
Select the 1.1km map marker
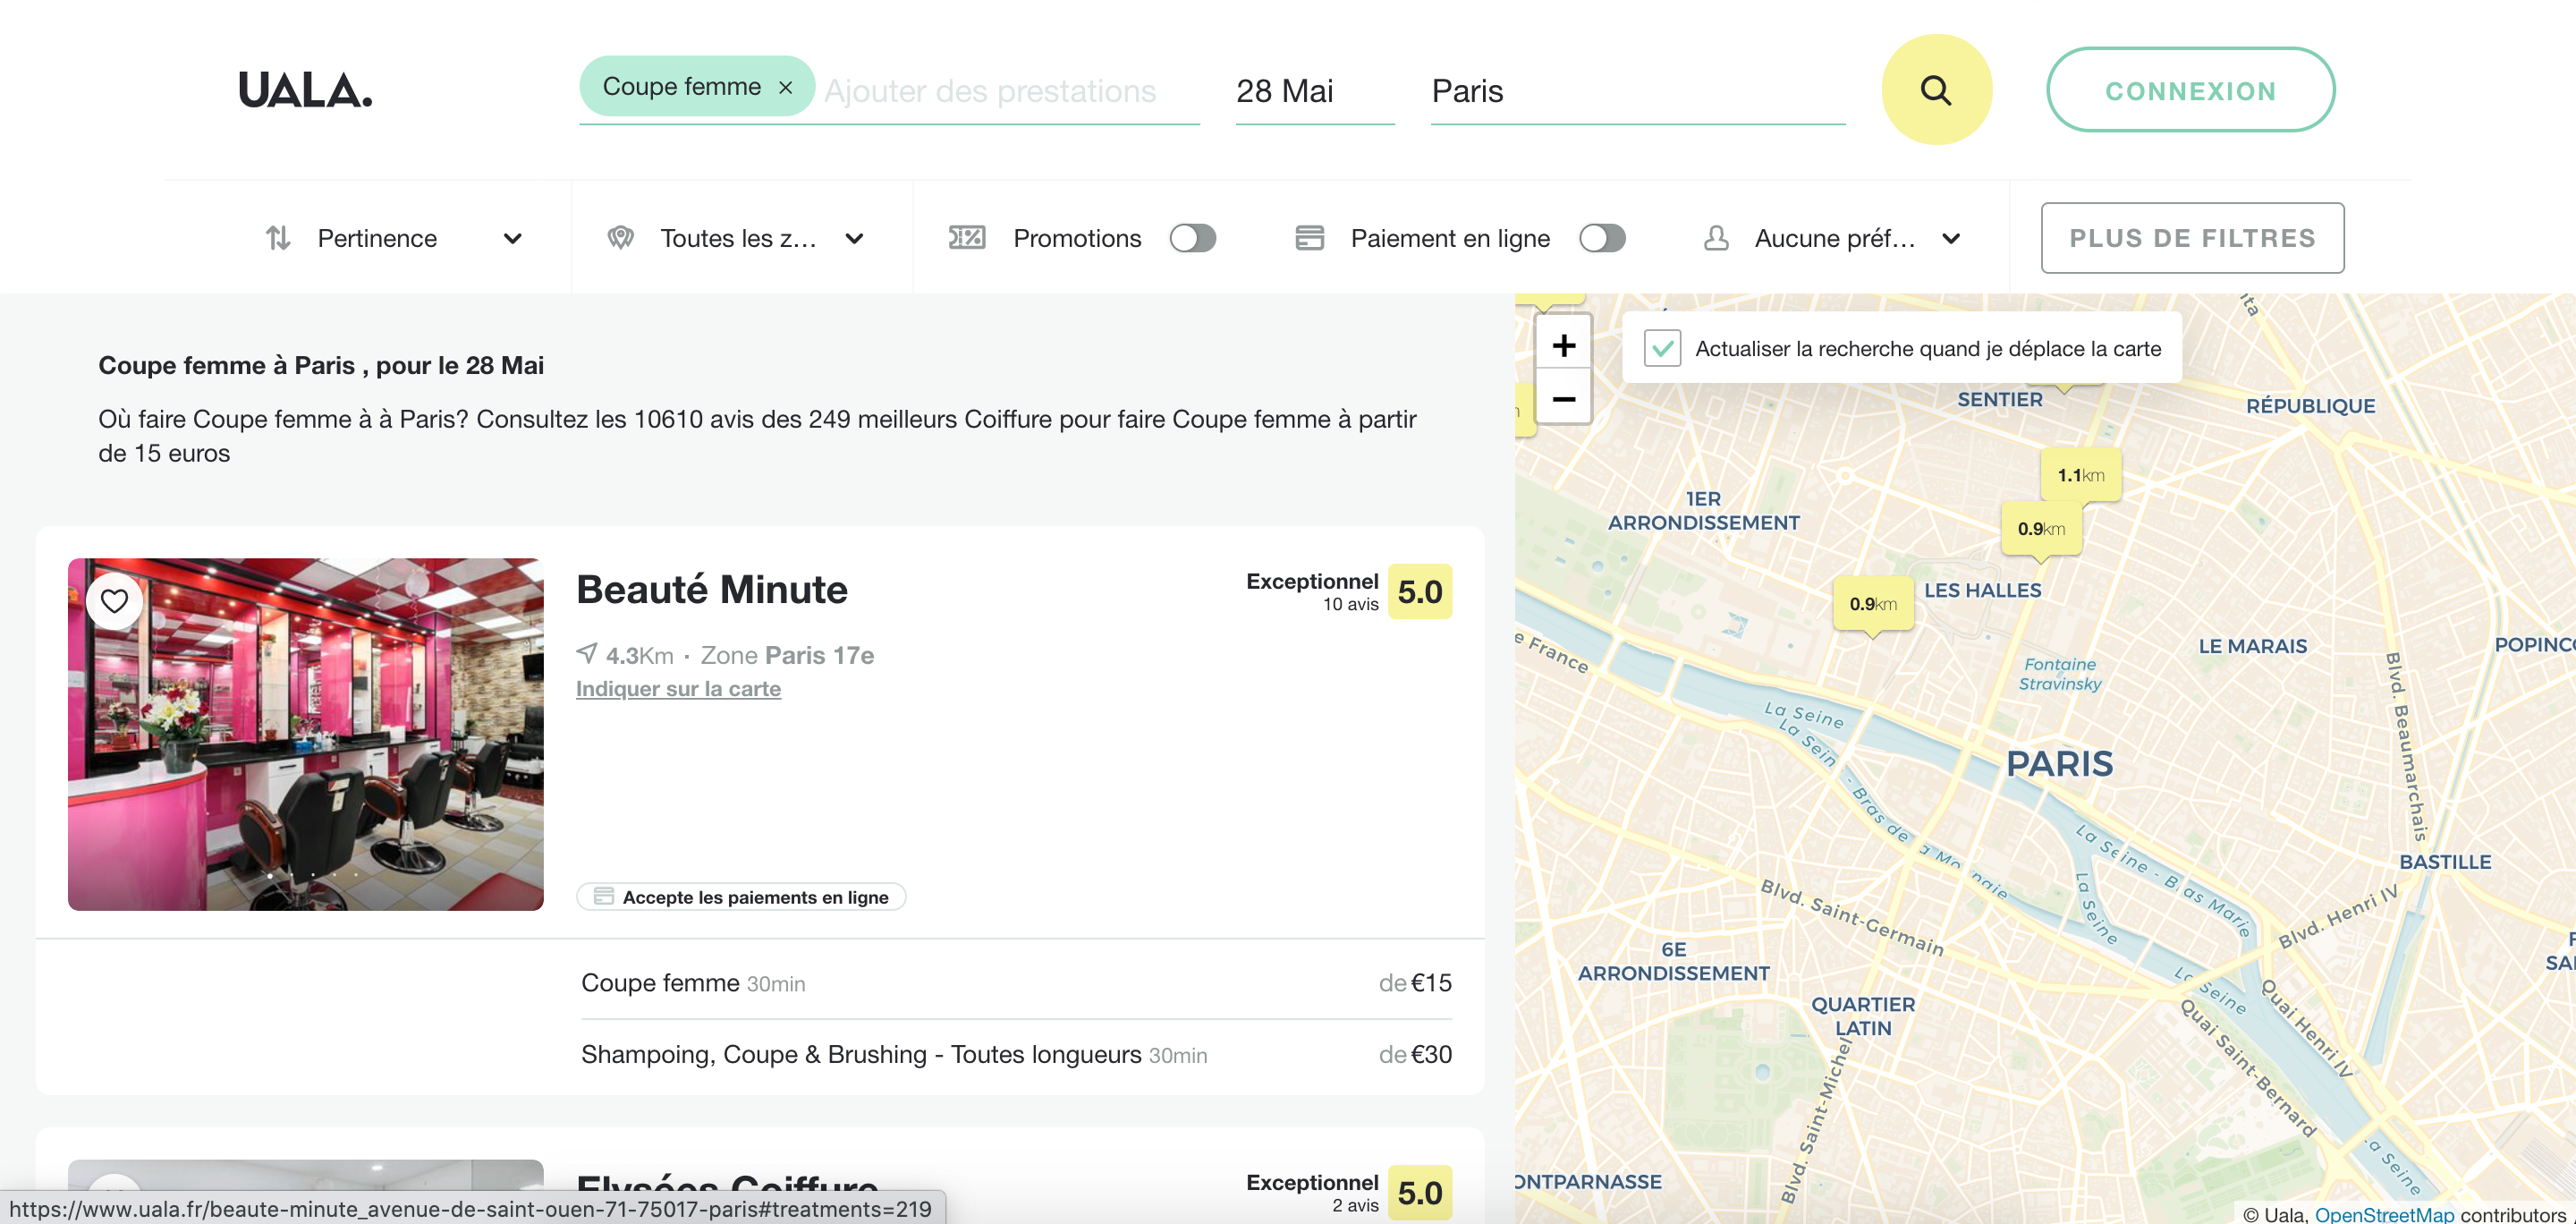click(x=2080, y=476)
